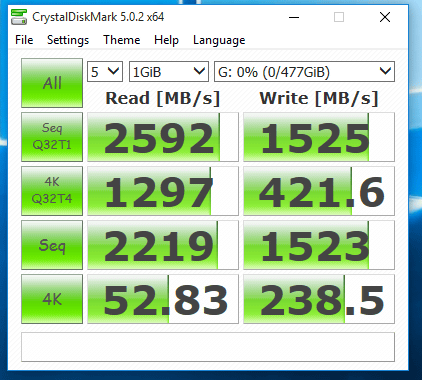This screenshot has height=380, width=422.
Task: Start the Seq Q32T1 test
Action: pos(52,137)
